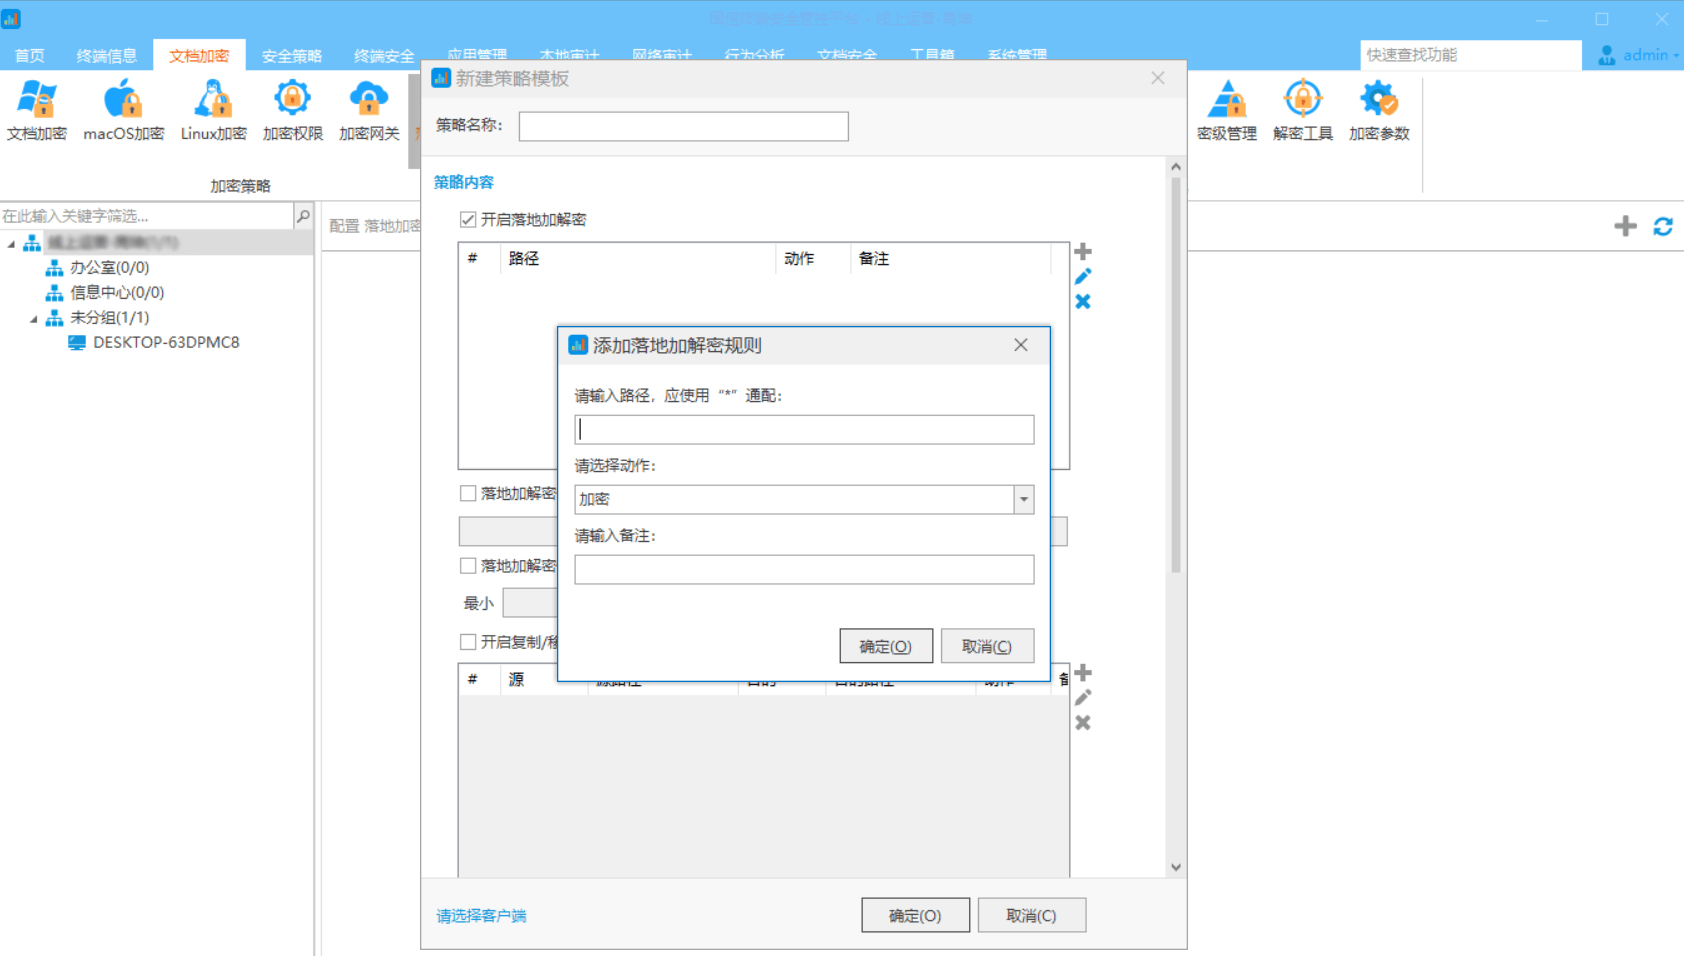Click the app logo in the title bar
Image resolution: width=1684 pixels, height=956 pixels.
click(12, 18)
